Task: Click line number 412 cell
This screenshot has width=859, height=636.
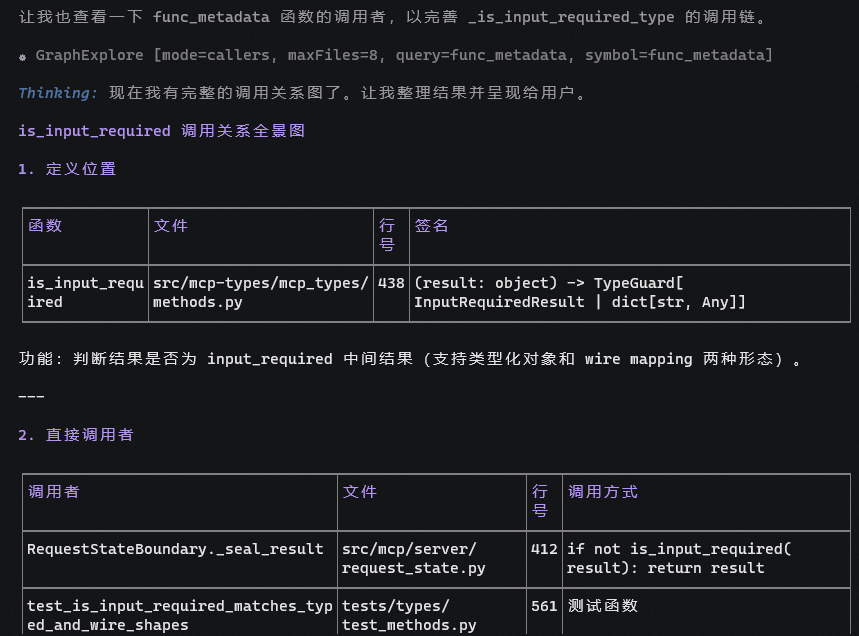Action: (544, 549)
